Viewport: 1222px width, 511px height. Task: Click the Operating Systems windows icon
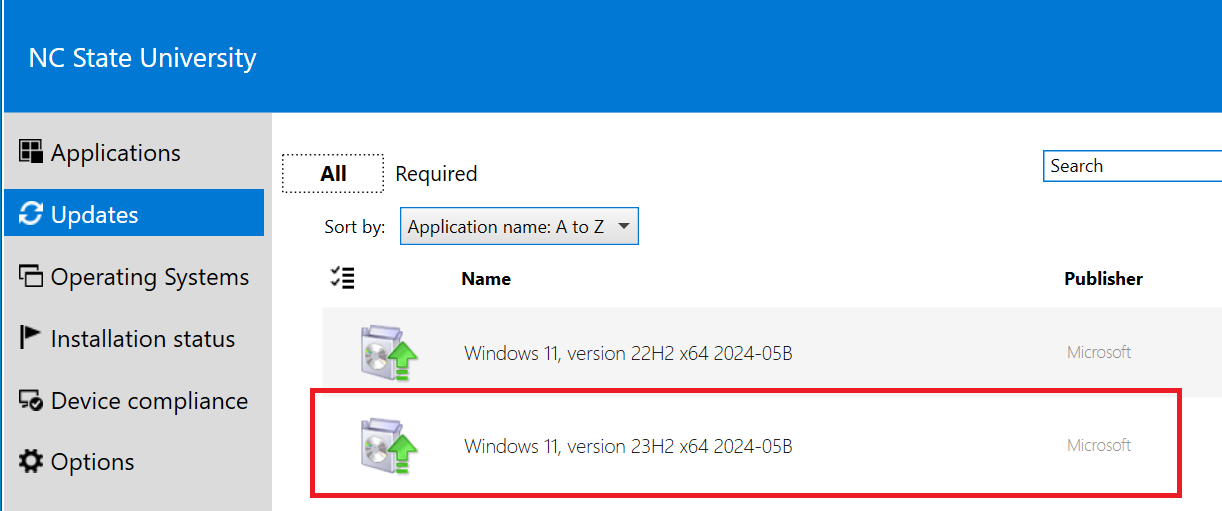tap(31, 276)
